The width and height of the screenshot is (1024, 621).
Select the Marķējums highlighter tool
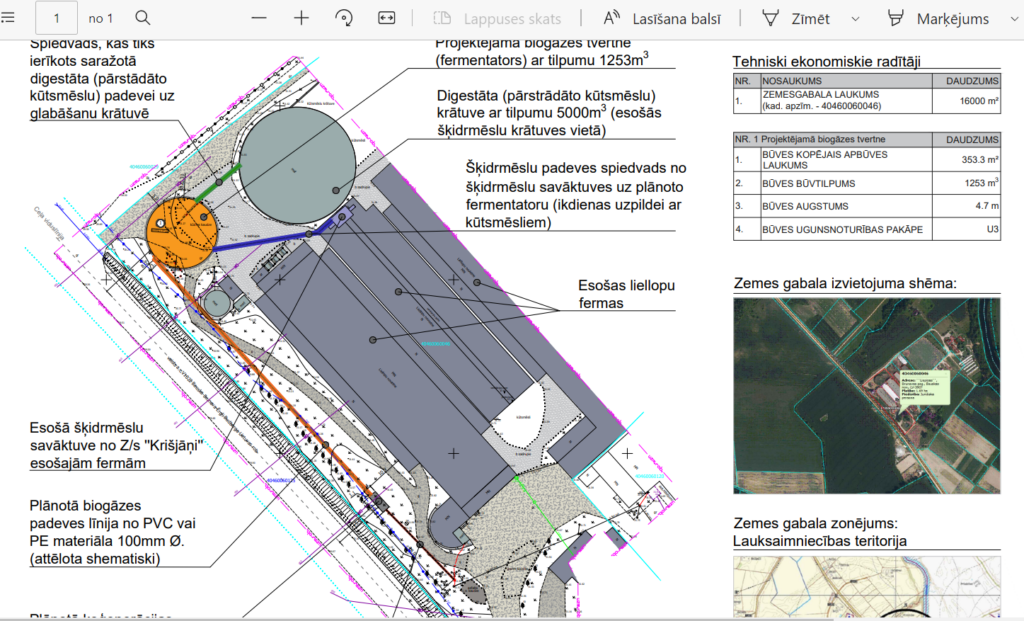click(x=938, y=18)
